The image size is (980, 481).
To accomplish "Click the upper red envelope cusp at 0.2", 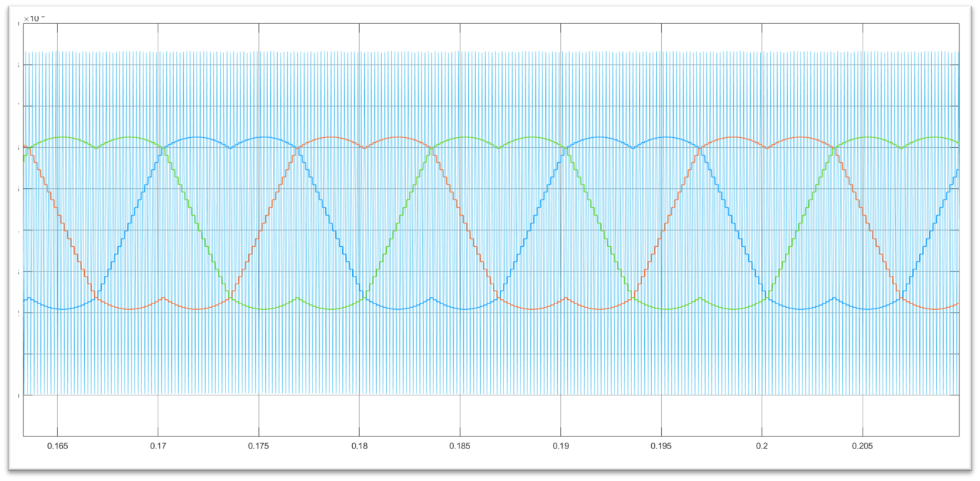I will 767,149.
